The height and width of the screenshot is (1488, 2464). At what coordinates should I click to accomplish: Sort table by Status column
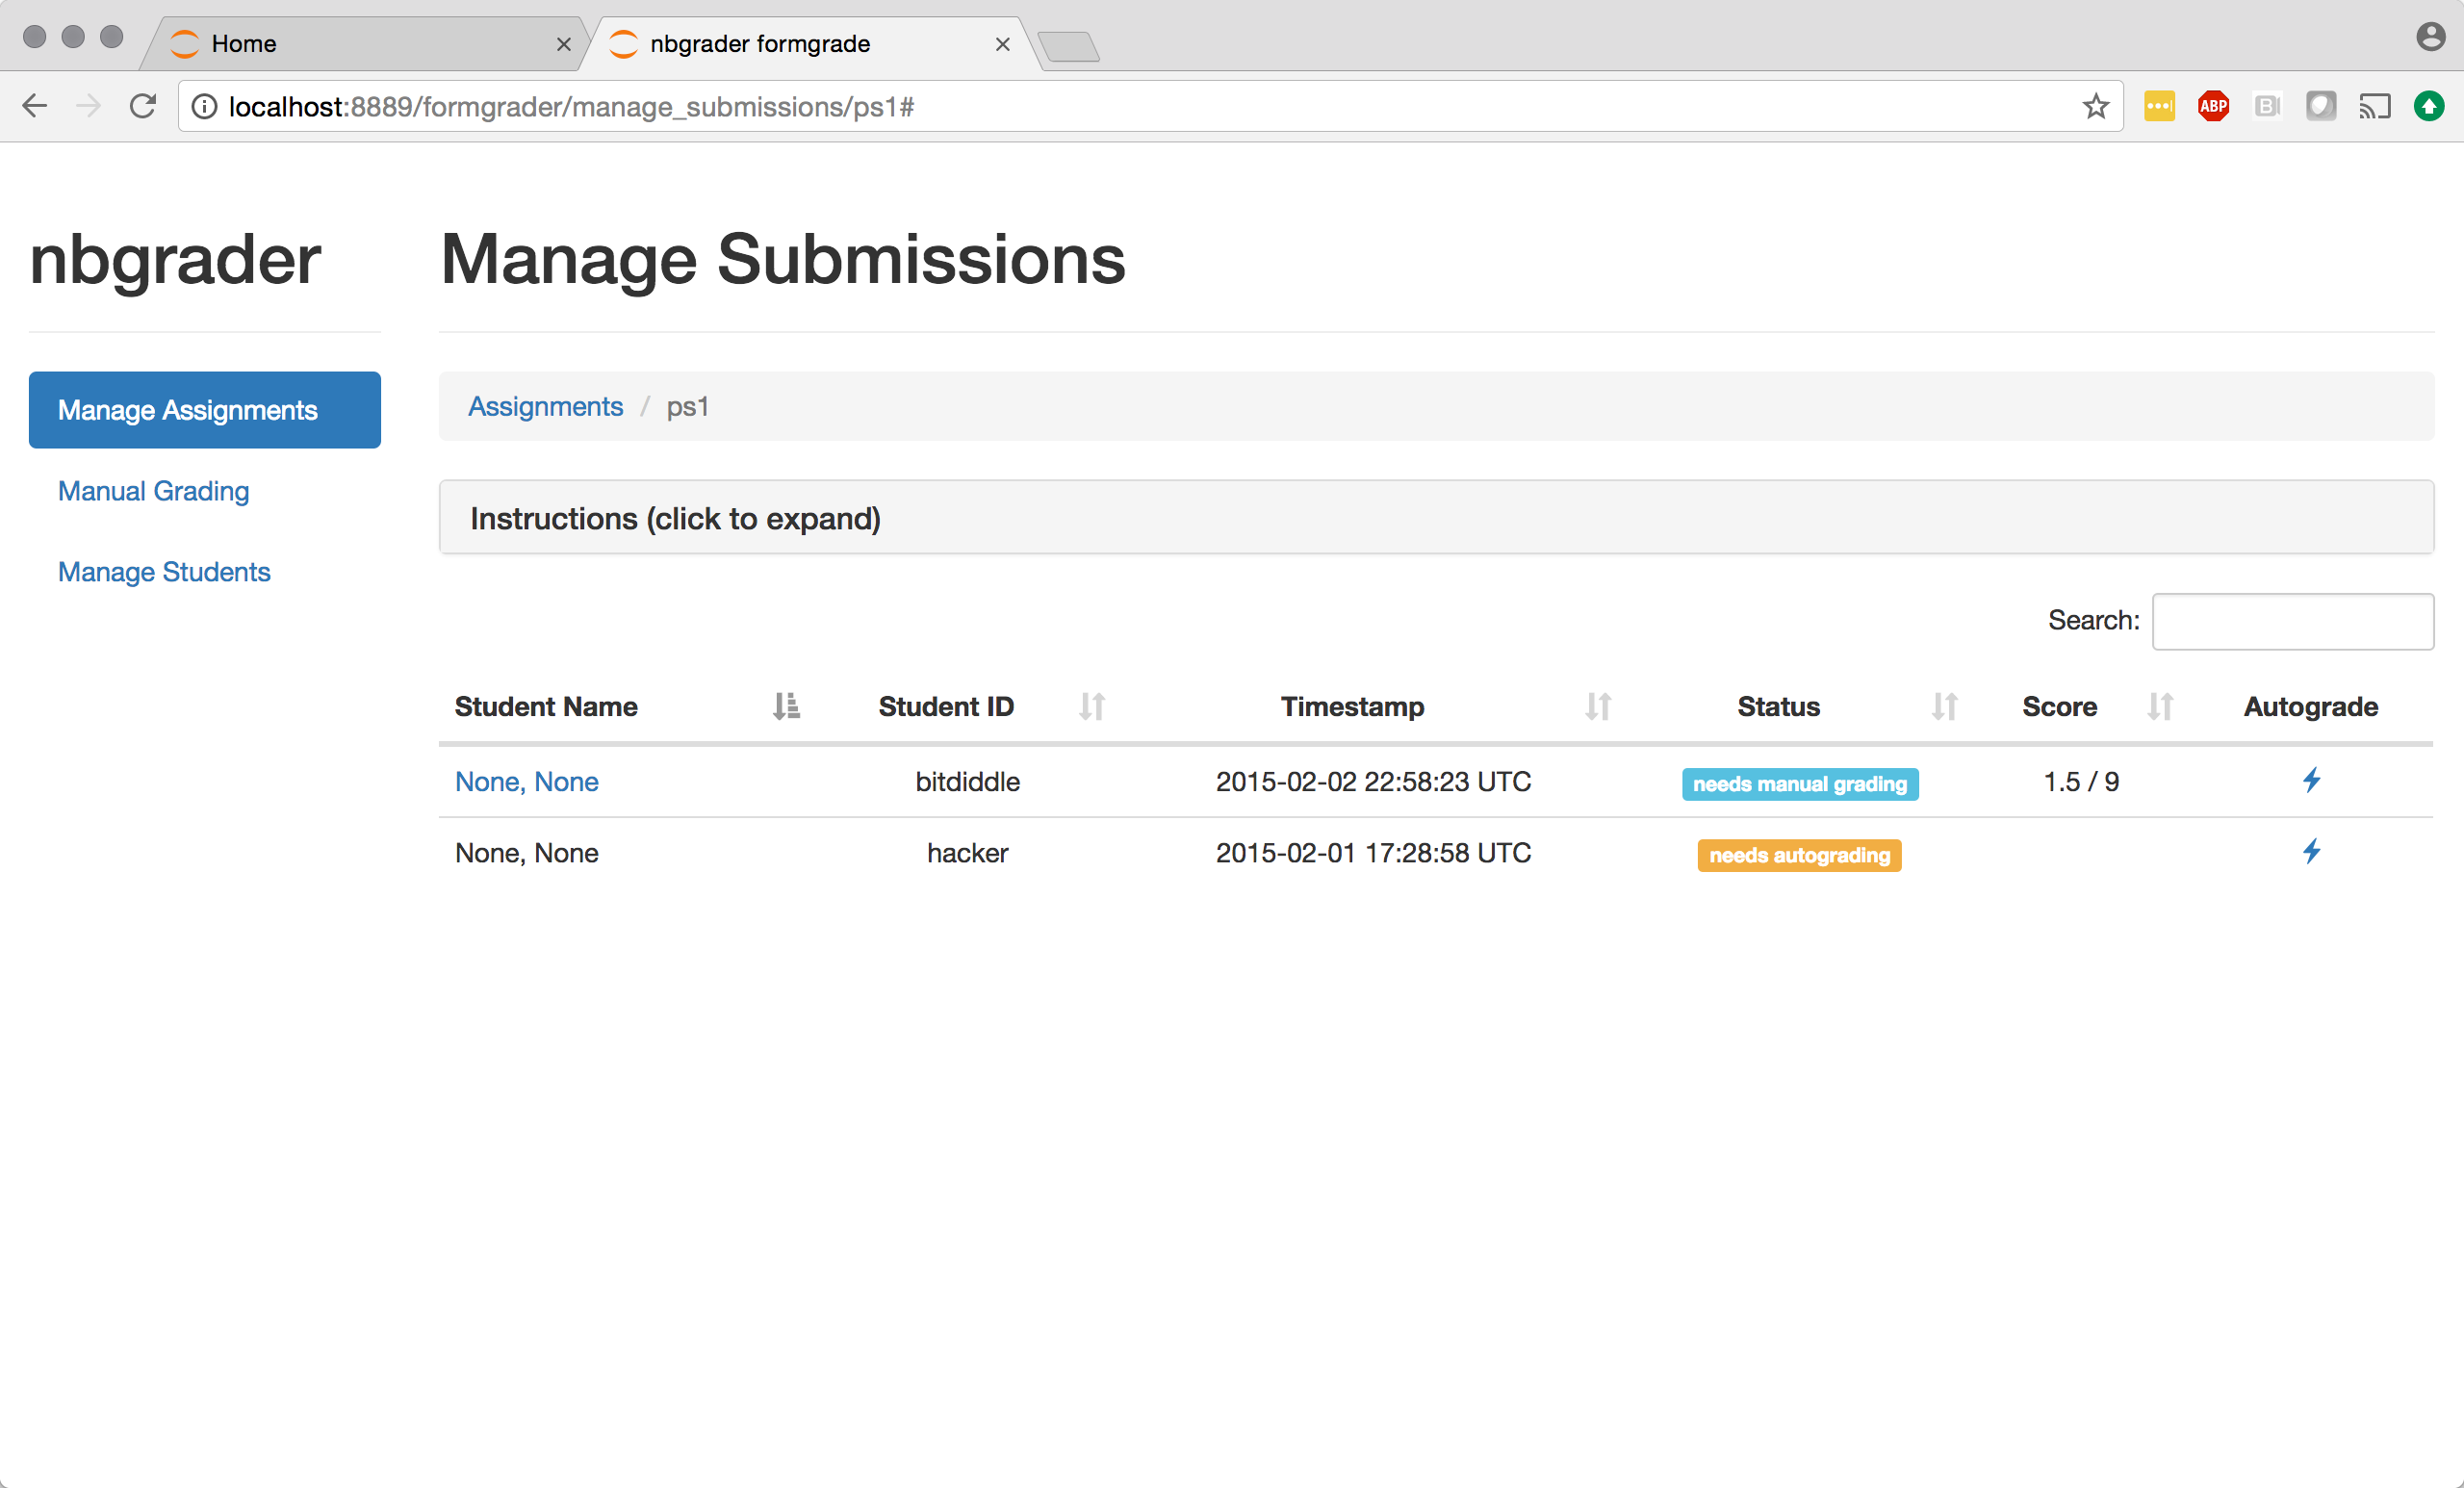pyautogui.click(x=1778, y=706)
